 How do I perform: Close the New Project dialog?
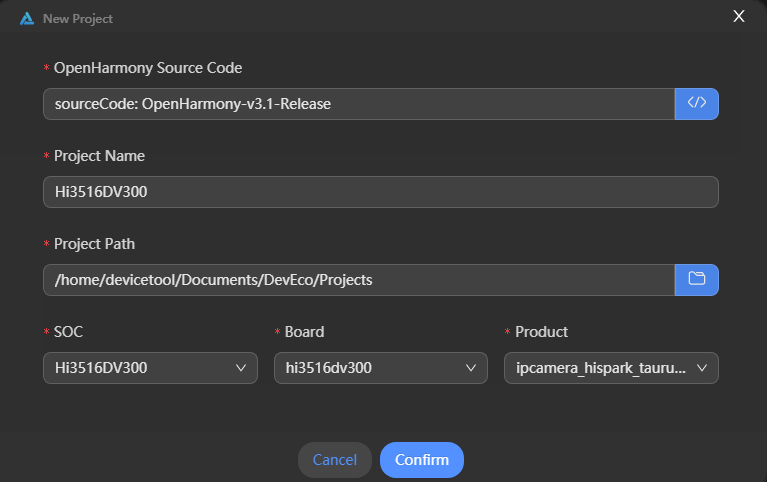coord(740,16)
